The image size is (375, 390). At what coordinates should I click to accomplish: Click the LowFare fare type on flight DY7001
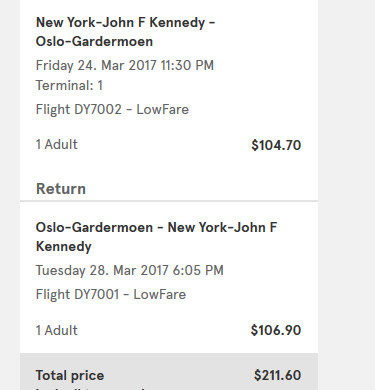tap(160, 295)
